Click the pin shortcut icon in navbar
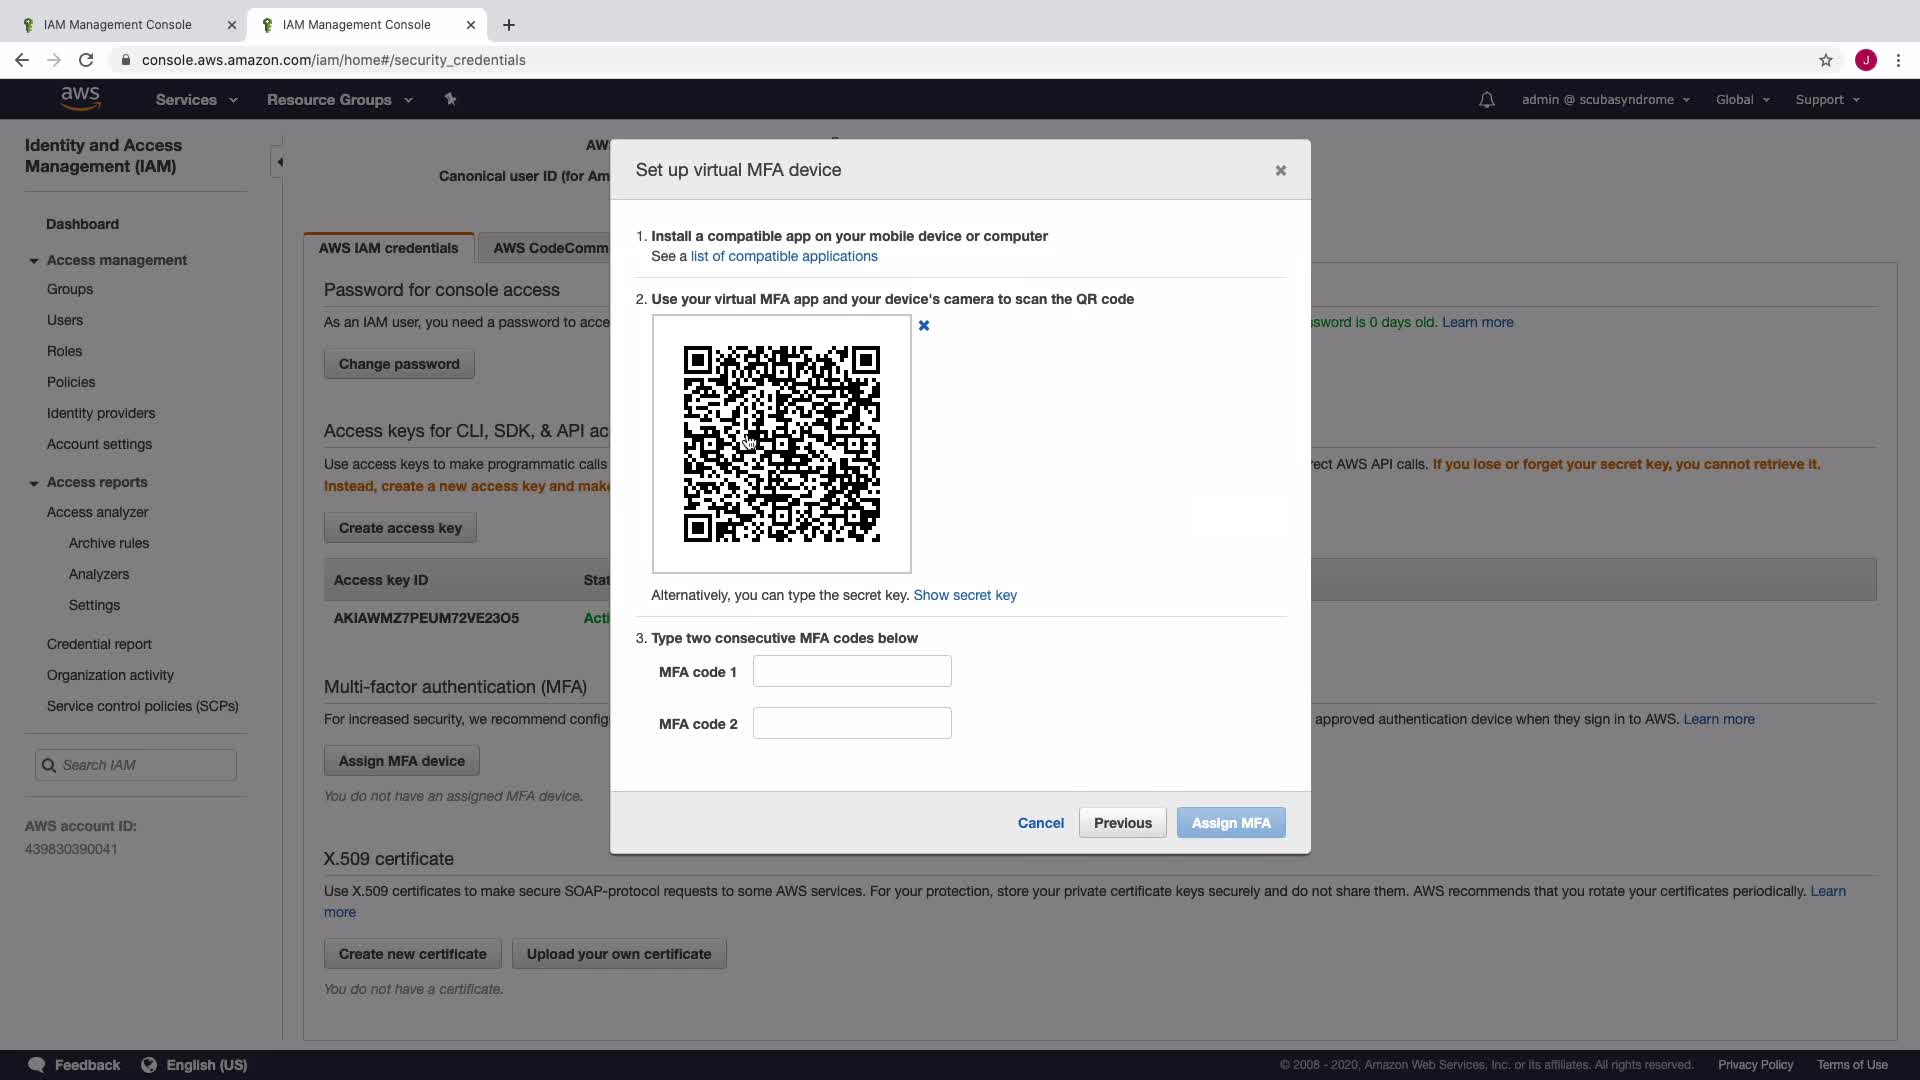Screen dimensions: 1920x1080 point(450,99)
